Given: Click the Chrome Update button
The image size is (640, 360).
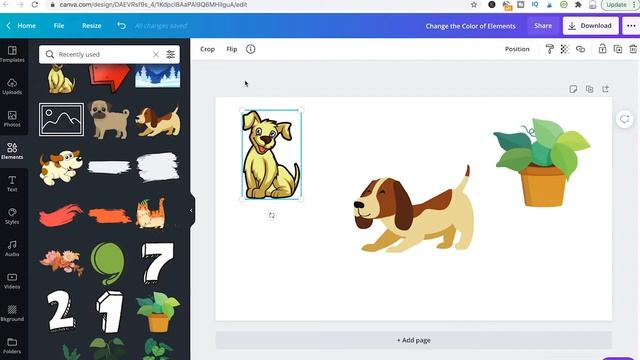Looking at the screenshot, I should click(616, 4).
